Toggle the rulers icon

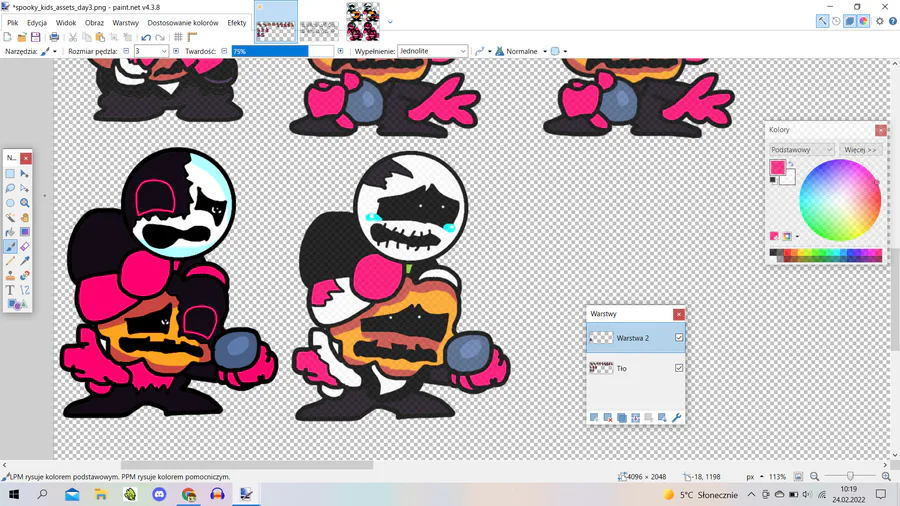point(192,37)
